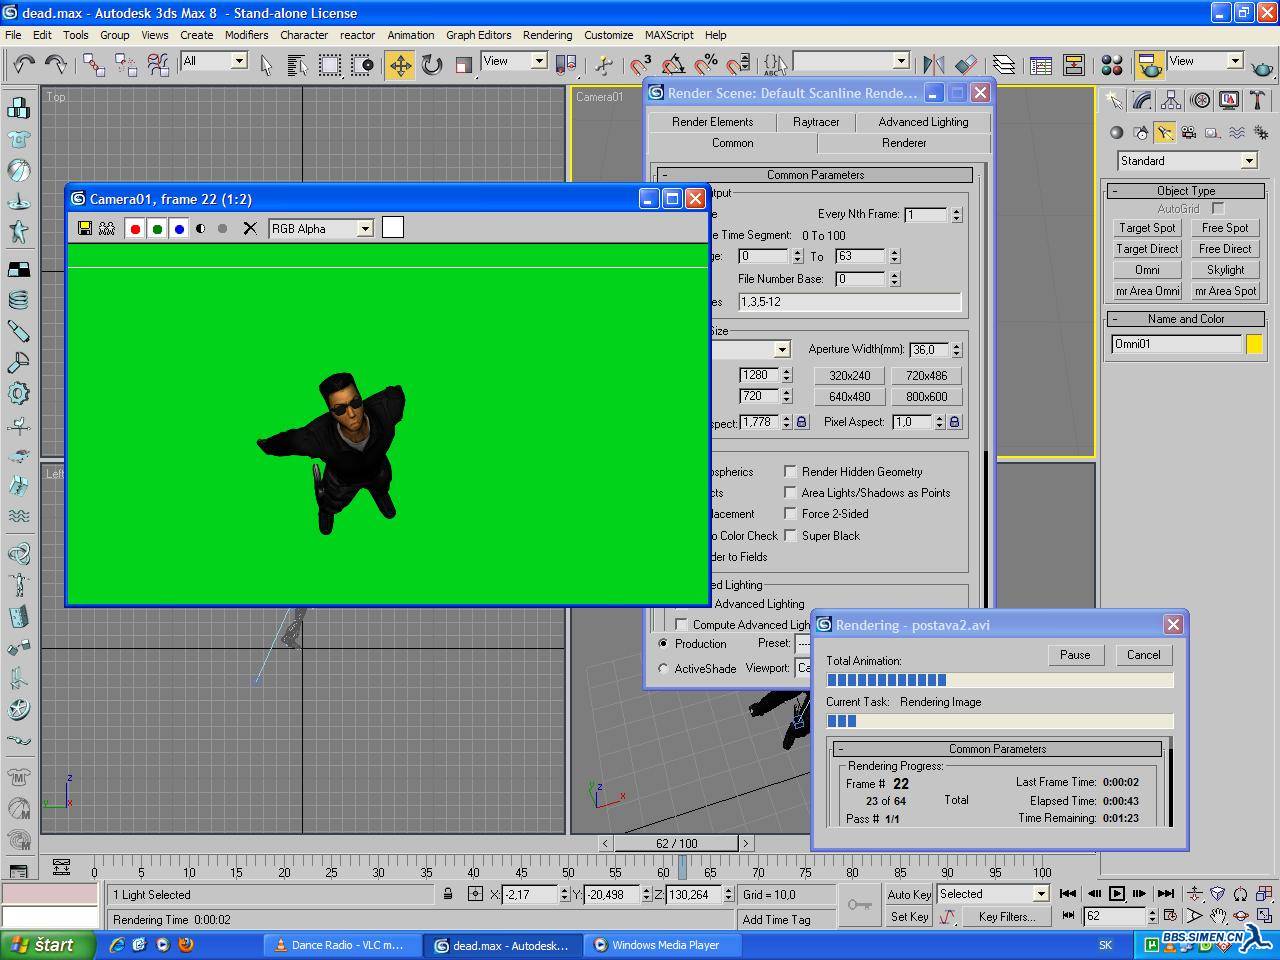Enable Area Lights/Shadows as Points checkbox
The width and height of the screenshot is (1280, 960).
click(x=790, y=492)
